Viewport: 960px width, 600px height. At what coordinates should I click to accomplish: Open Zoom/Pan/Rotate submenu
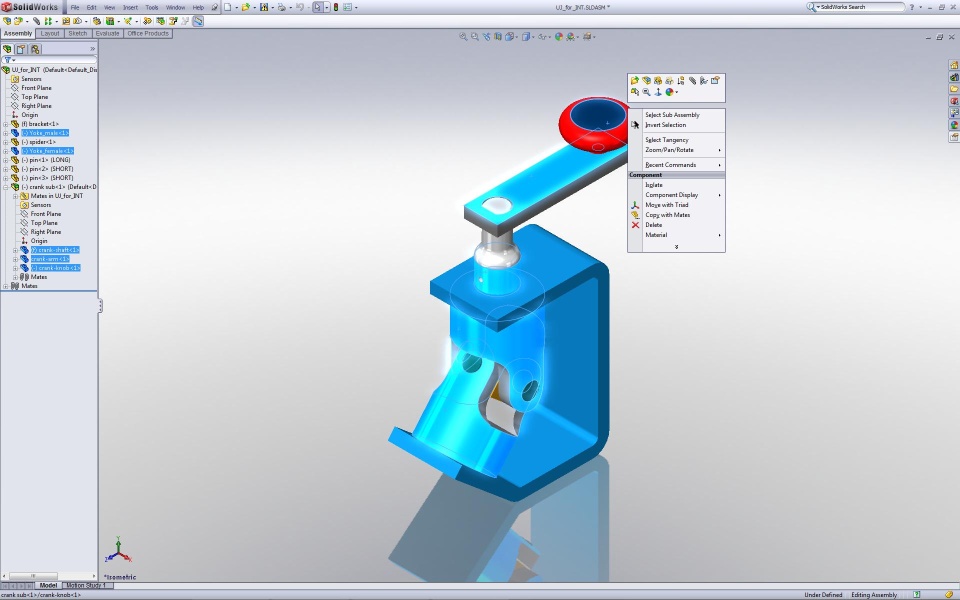tap(677, 150)
